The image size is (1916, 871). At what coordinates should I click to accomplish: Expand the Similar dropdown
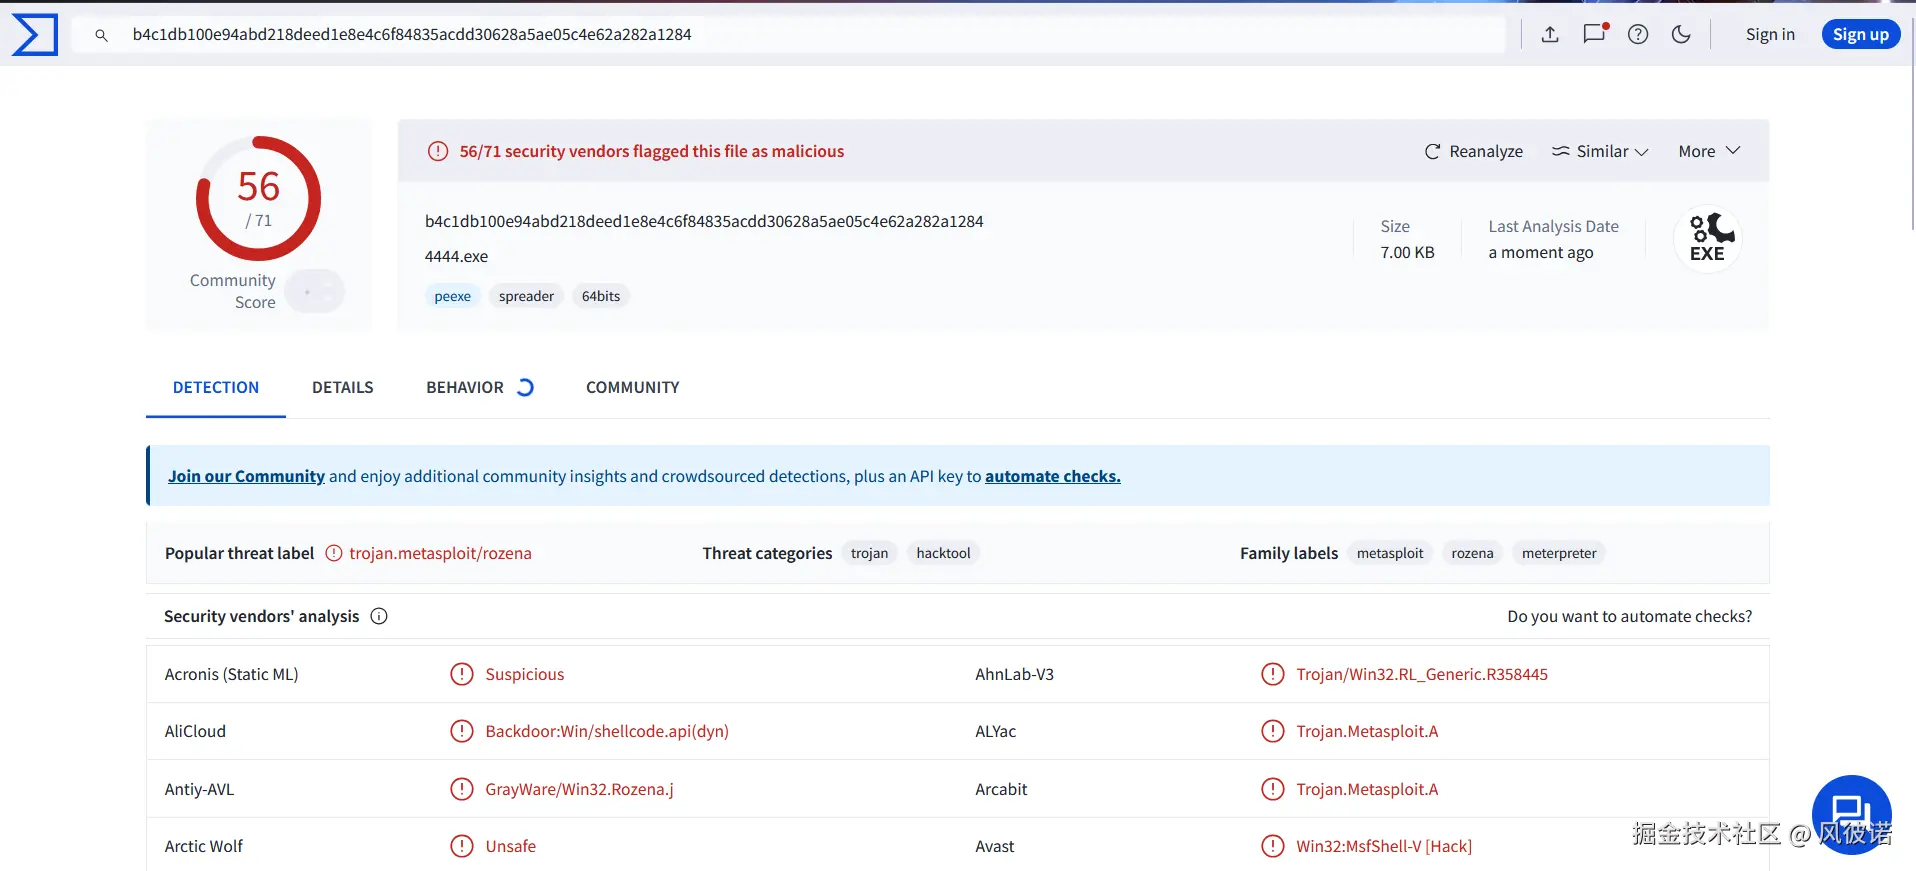(1600, 152)
